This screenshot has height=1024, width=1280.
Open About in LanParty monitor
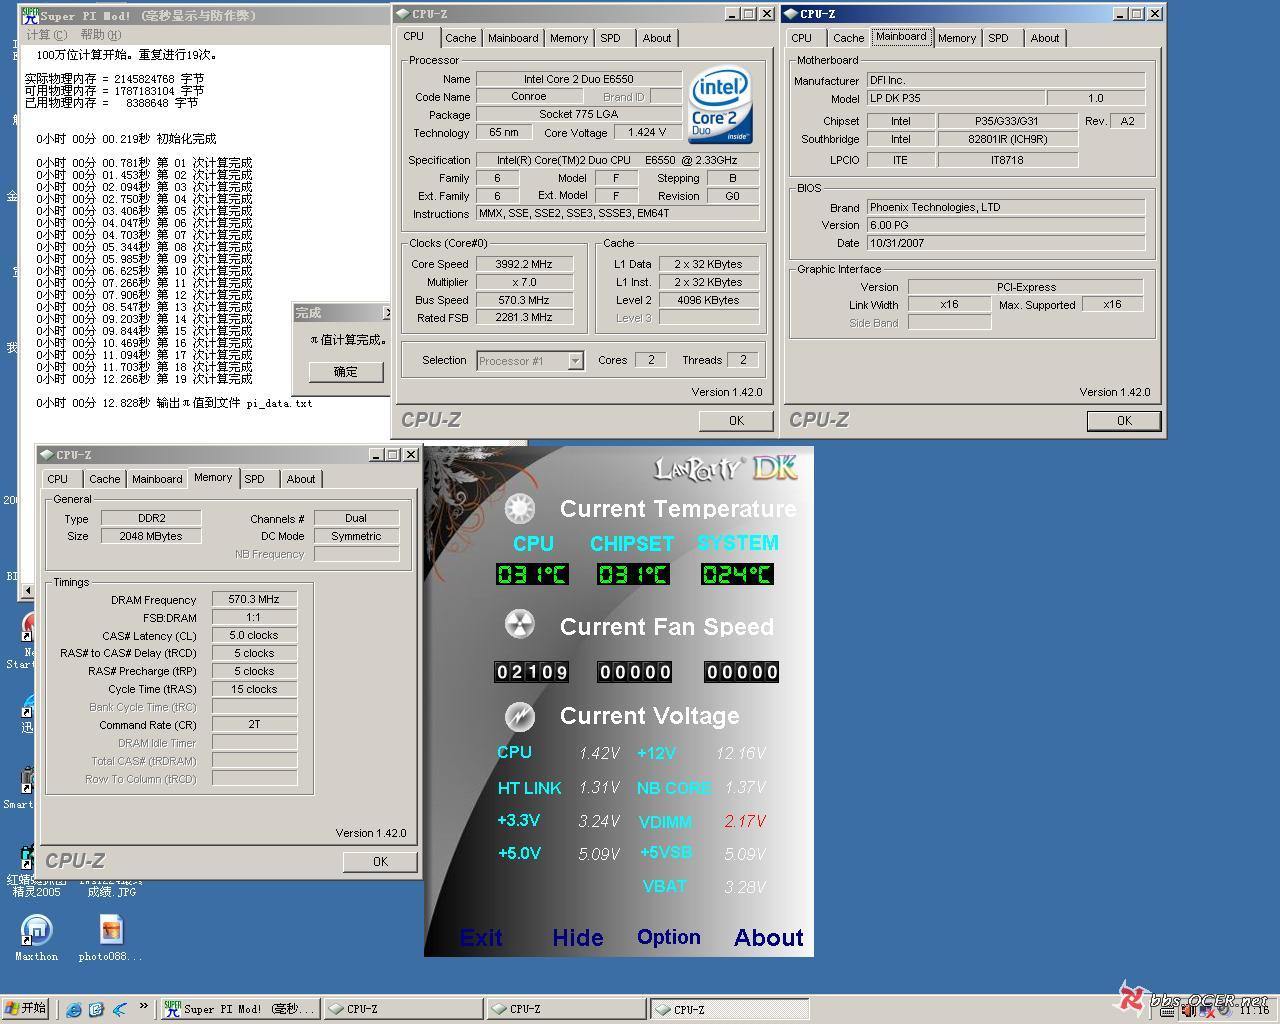tap(769, 938)
